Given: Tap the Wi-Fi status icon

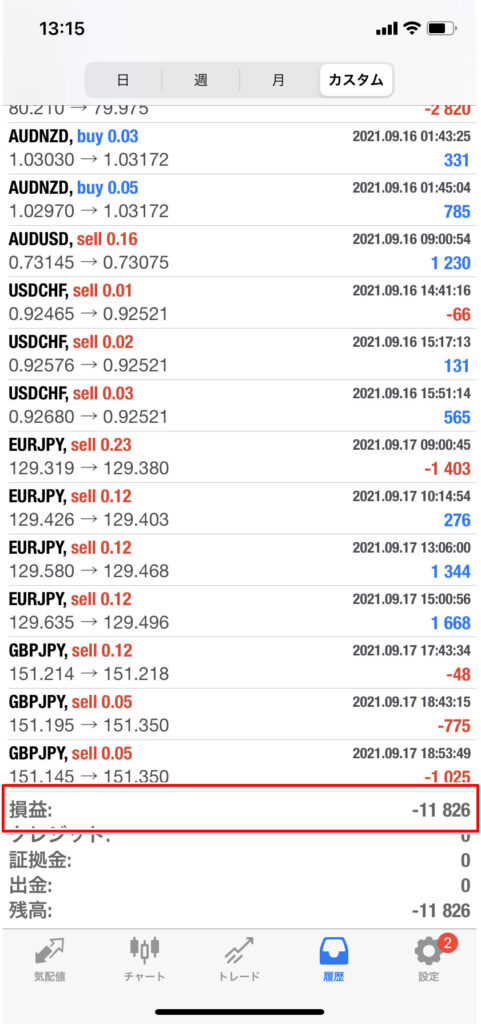Looking at the screenshot, I should pos(411,28).
